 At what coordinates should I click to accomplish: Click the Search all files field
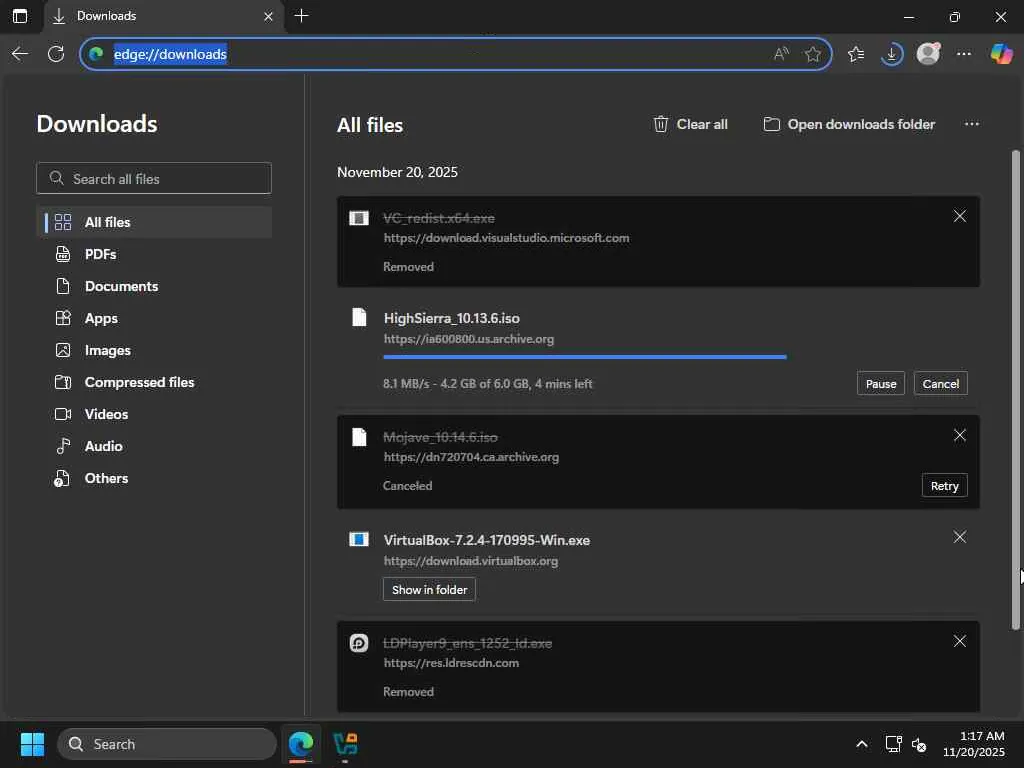pyautogui.click(x=154, y=179)
